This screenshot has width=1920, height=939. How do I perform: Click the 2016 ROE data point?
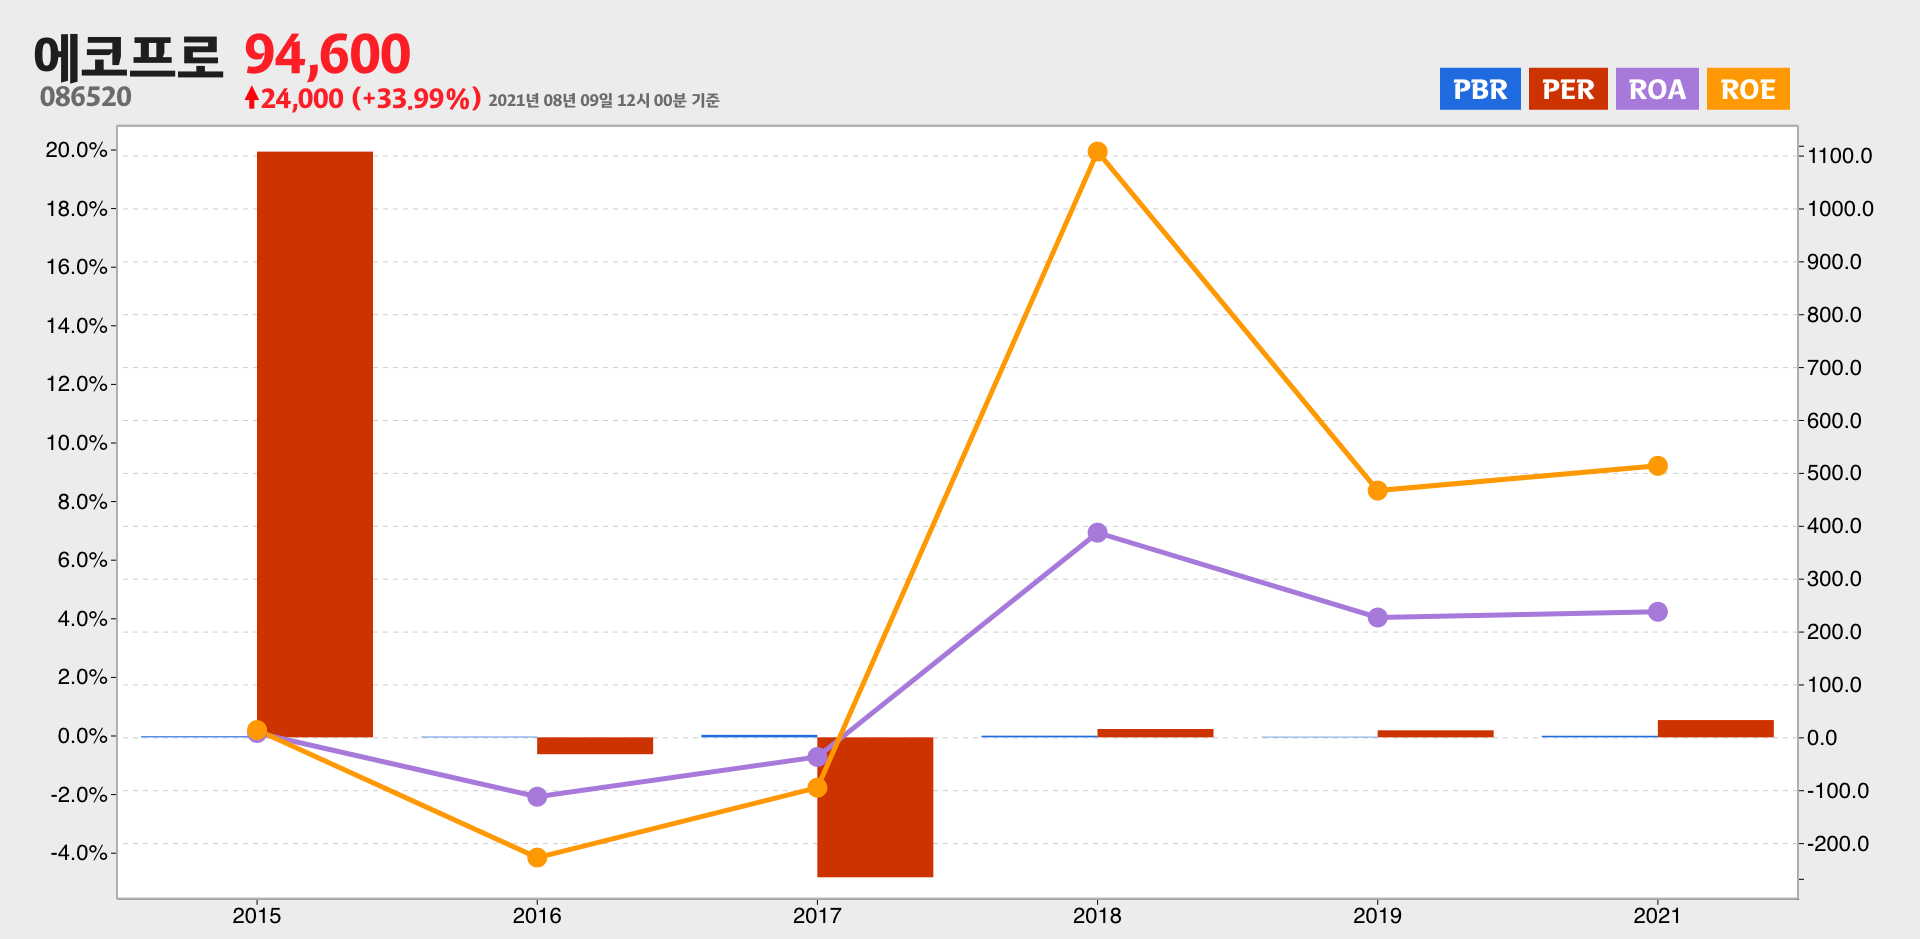click(x=537, y=857)
